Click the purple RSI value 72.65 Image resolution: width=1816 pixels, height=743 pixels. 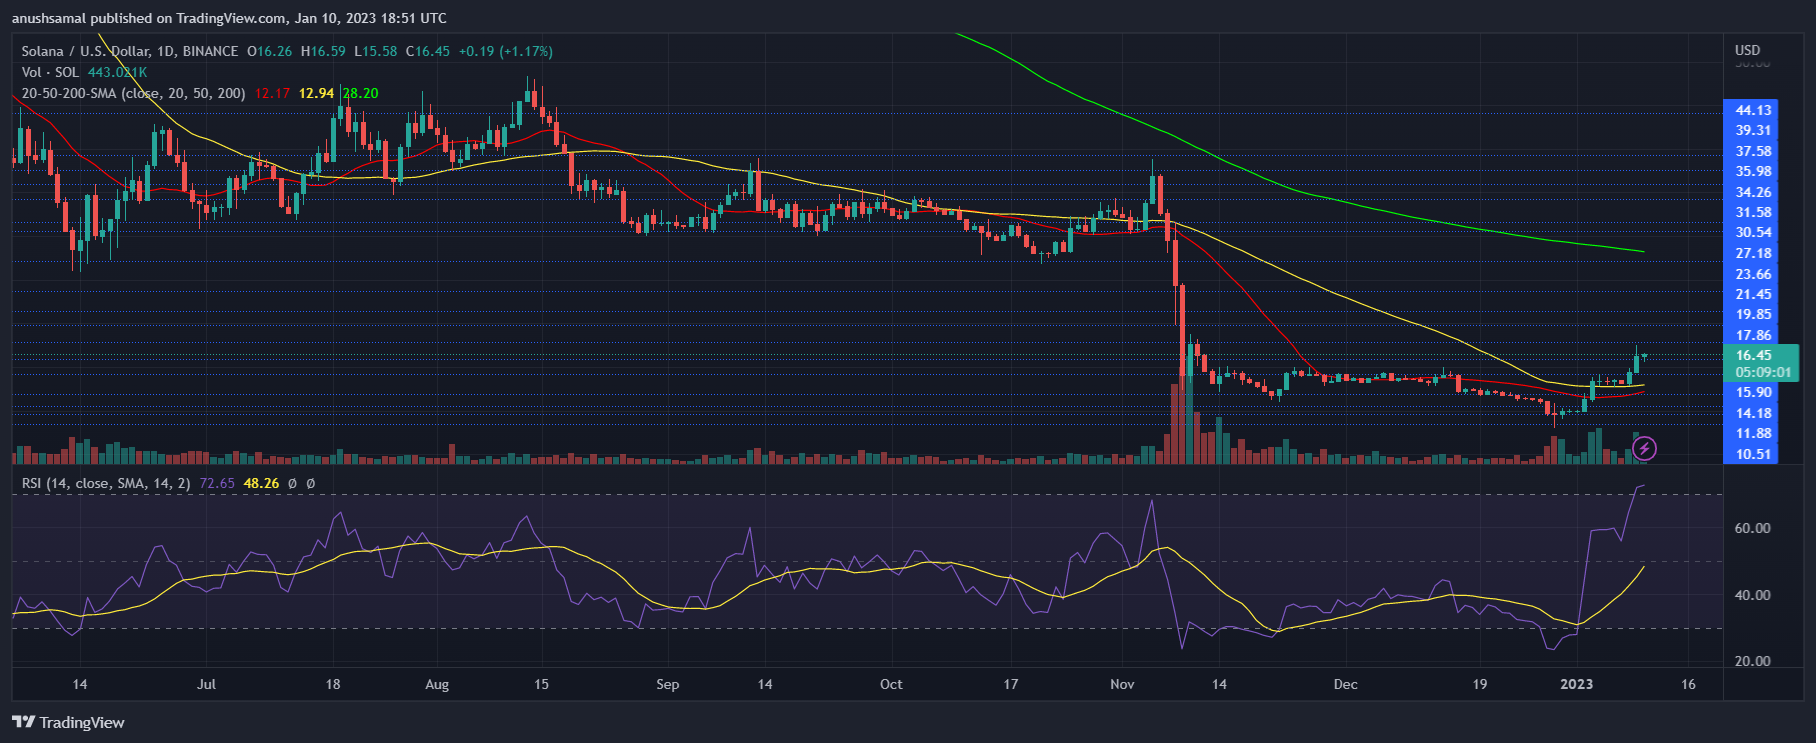point(217,483)
